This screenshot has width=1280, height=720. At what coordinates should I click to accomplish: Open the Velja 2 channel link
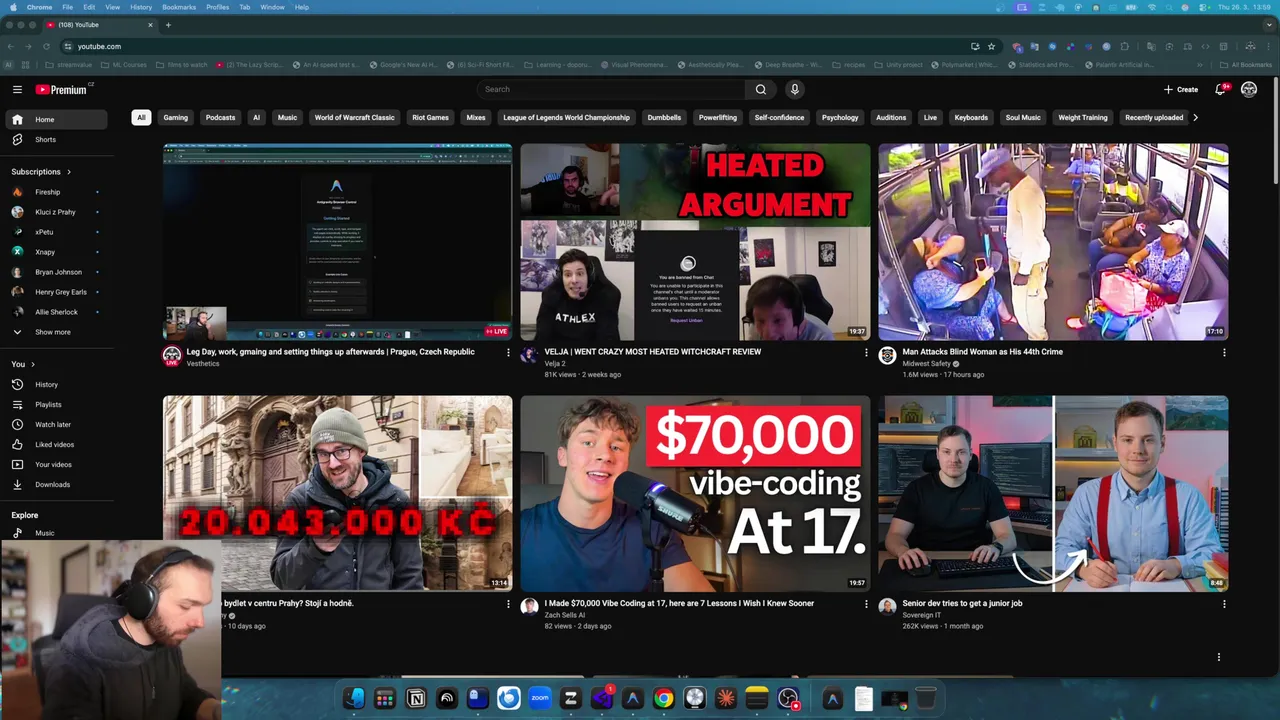click(x=555, y=363)
